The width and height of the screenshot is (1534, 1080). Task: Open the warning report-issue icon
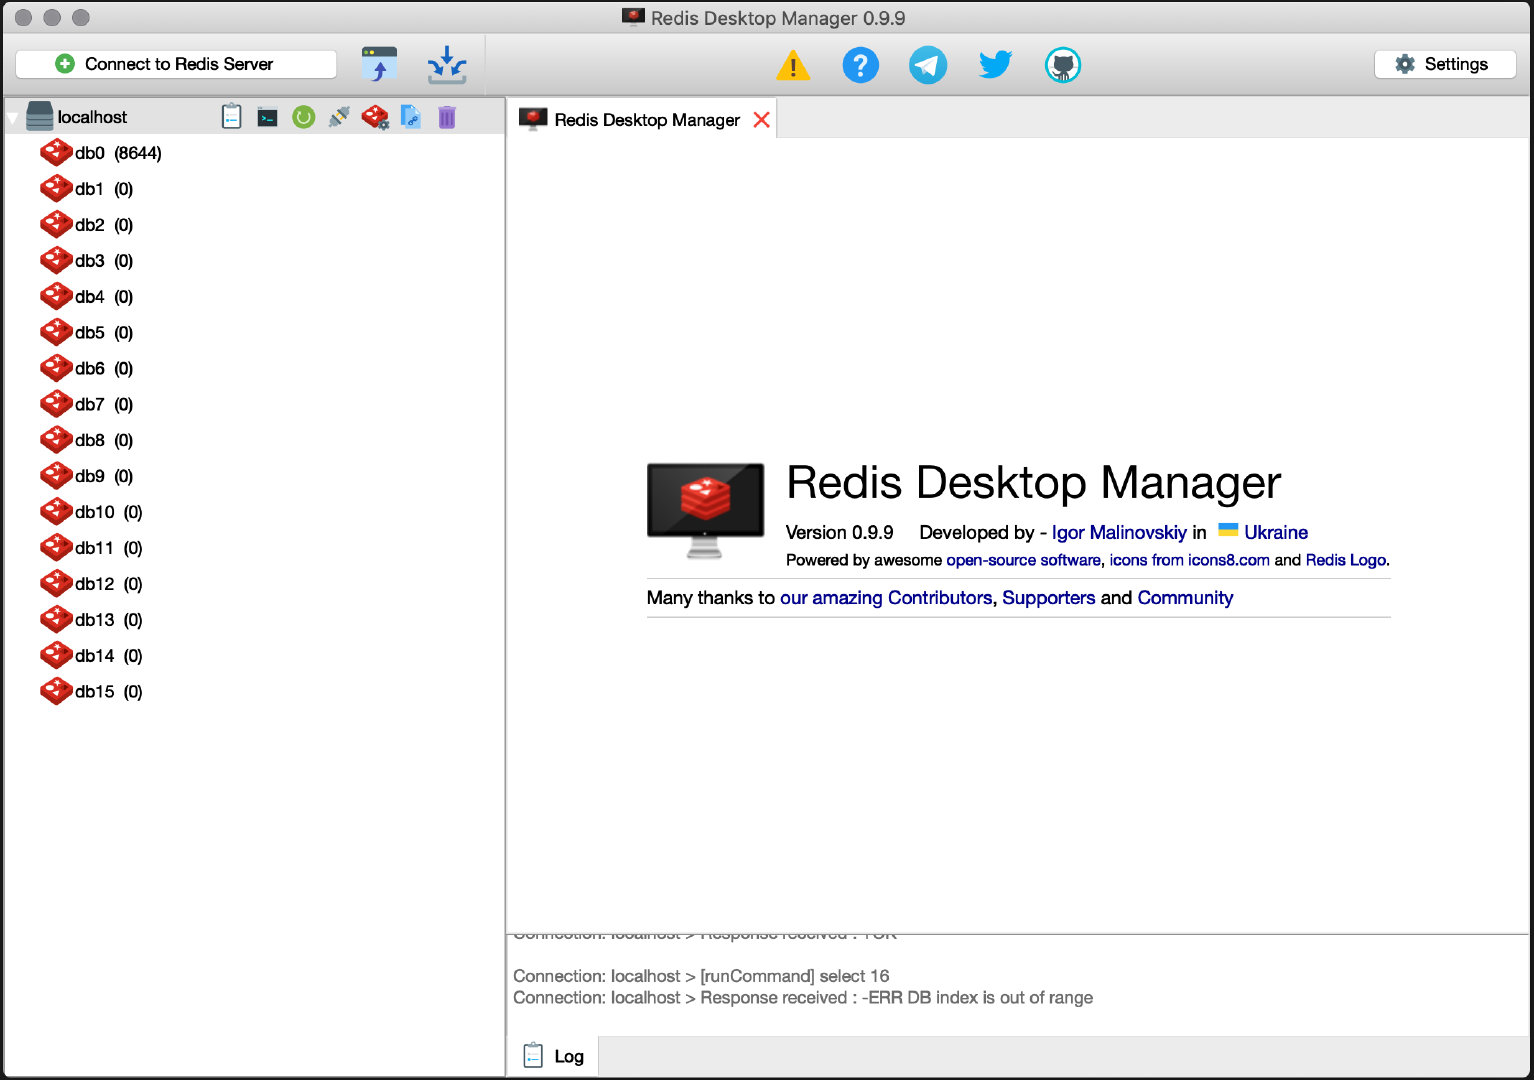point(793,66)
